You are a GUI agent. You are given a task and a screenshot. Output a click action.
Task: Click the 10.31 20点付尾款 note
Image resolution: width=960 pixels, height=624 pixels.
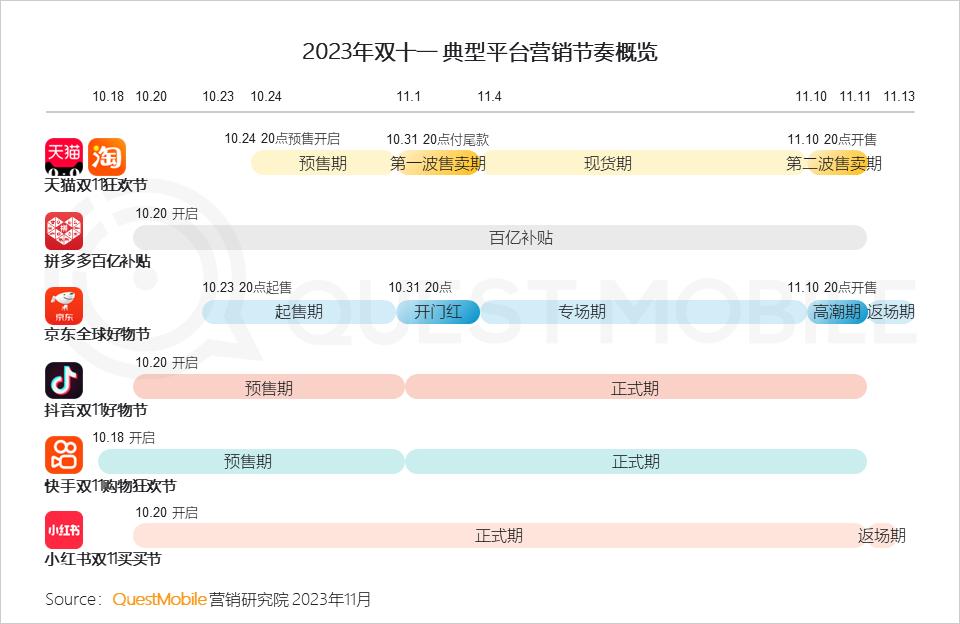tap(438, 139)
